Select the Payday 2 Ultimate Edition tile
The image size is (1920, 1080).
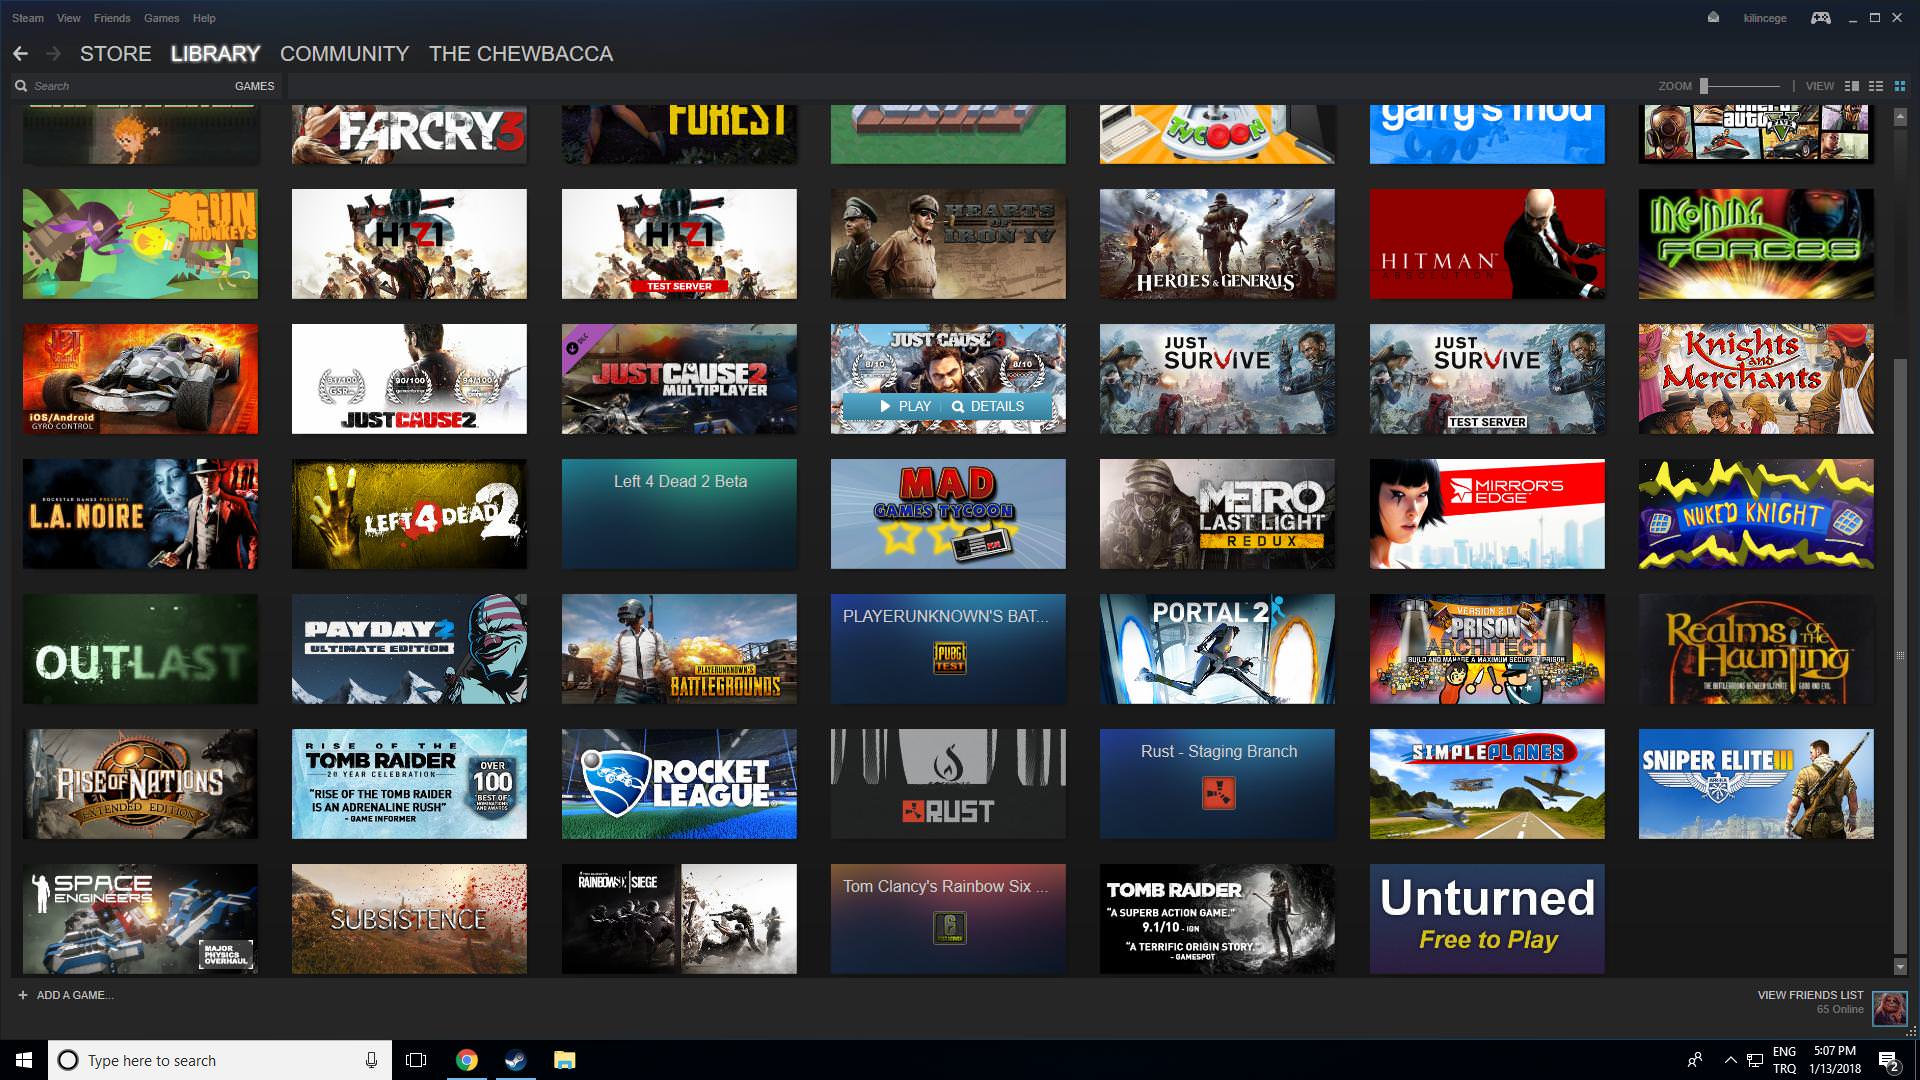coord(409,649)
